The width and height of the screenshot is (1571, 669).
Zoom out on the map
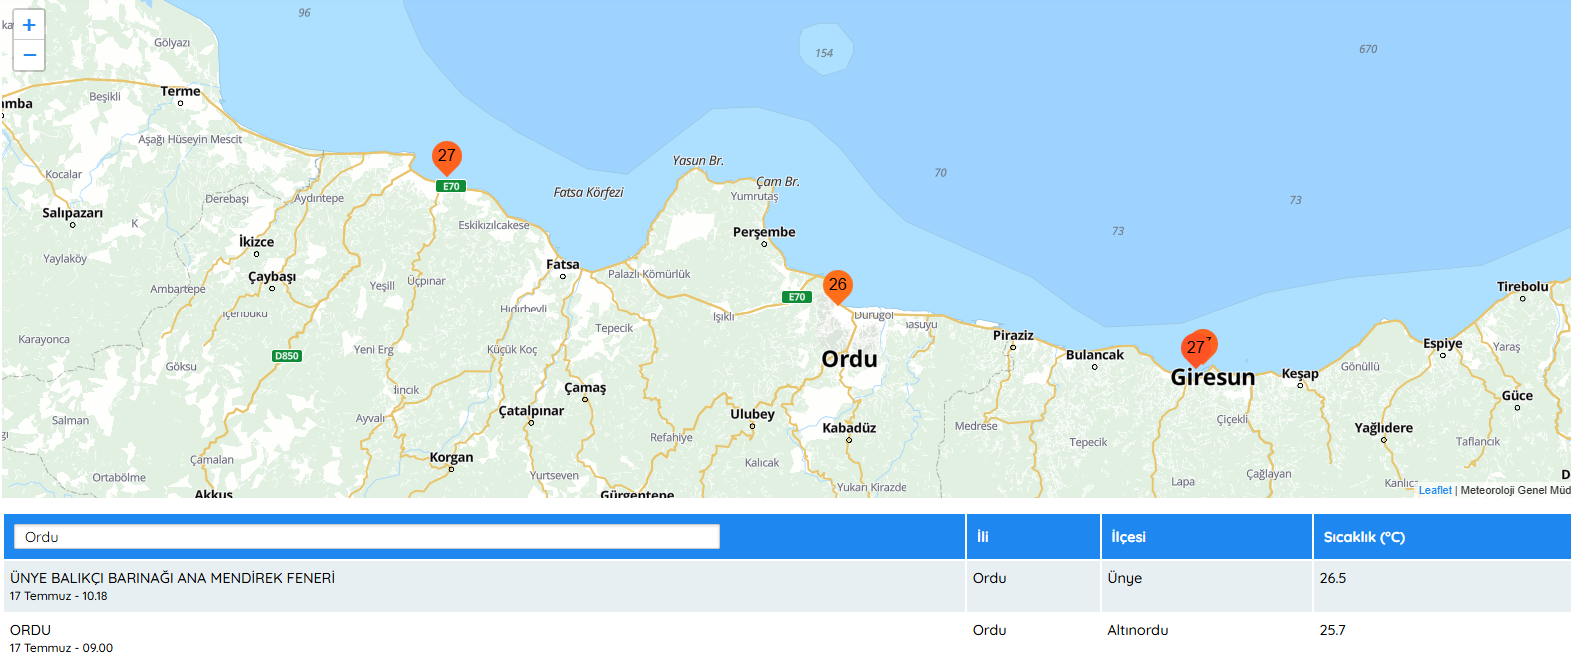click(29, 55)
